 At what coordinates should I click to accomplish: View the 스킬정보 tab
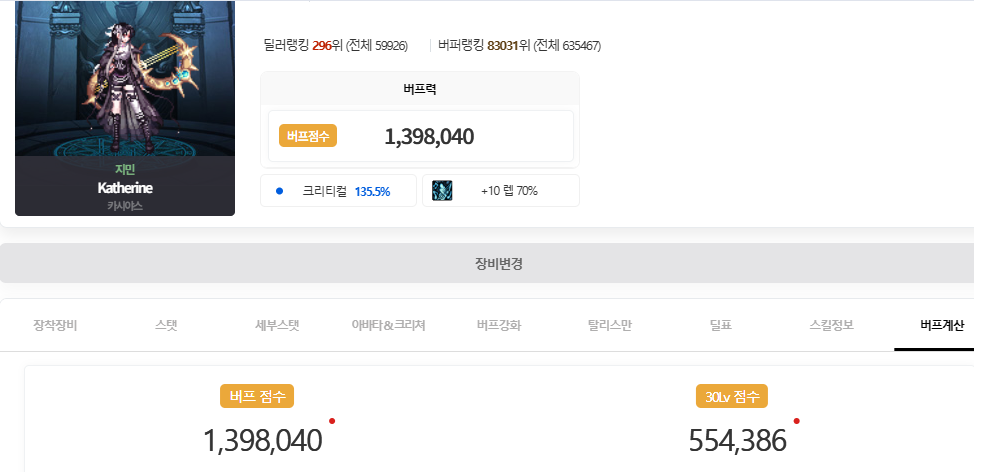[x=830, y=325]
